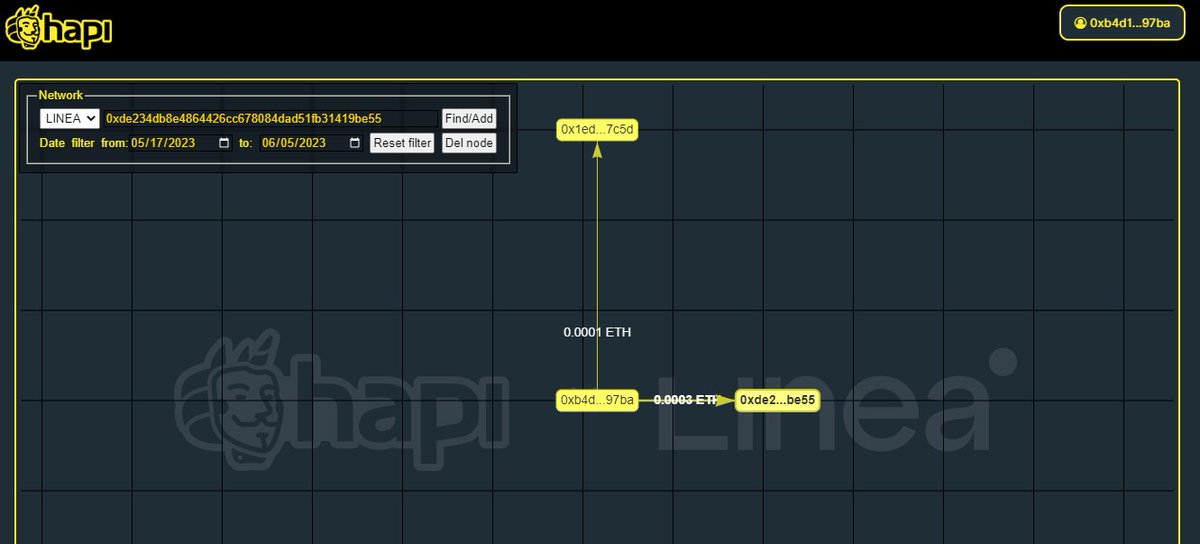
Task: Click the user avatar icon in the wallet button
Action: (1080, 22)
